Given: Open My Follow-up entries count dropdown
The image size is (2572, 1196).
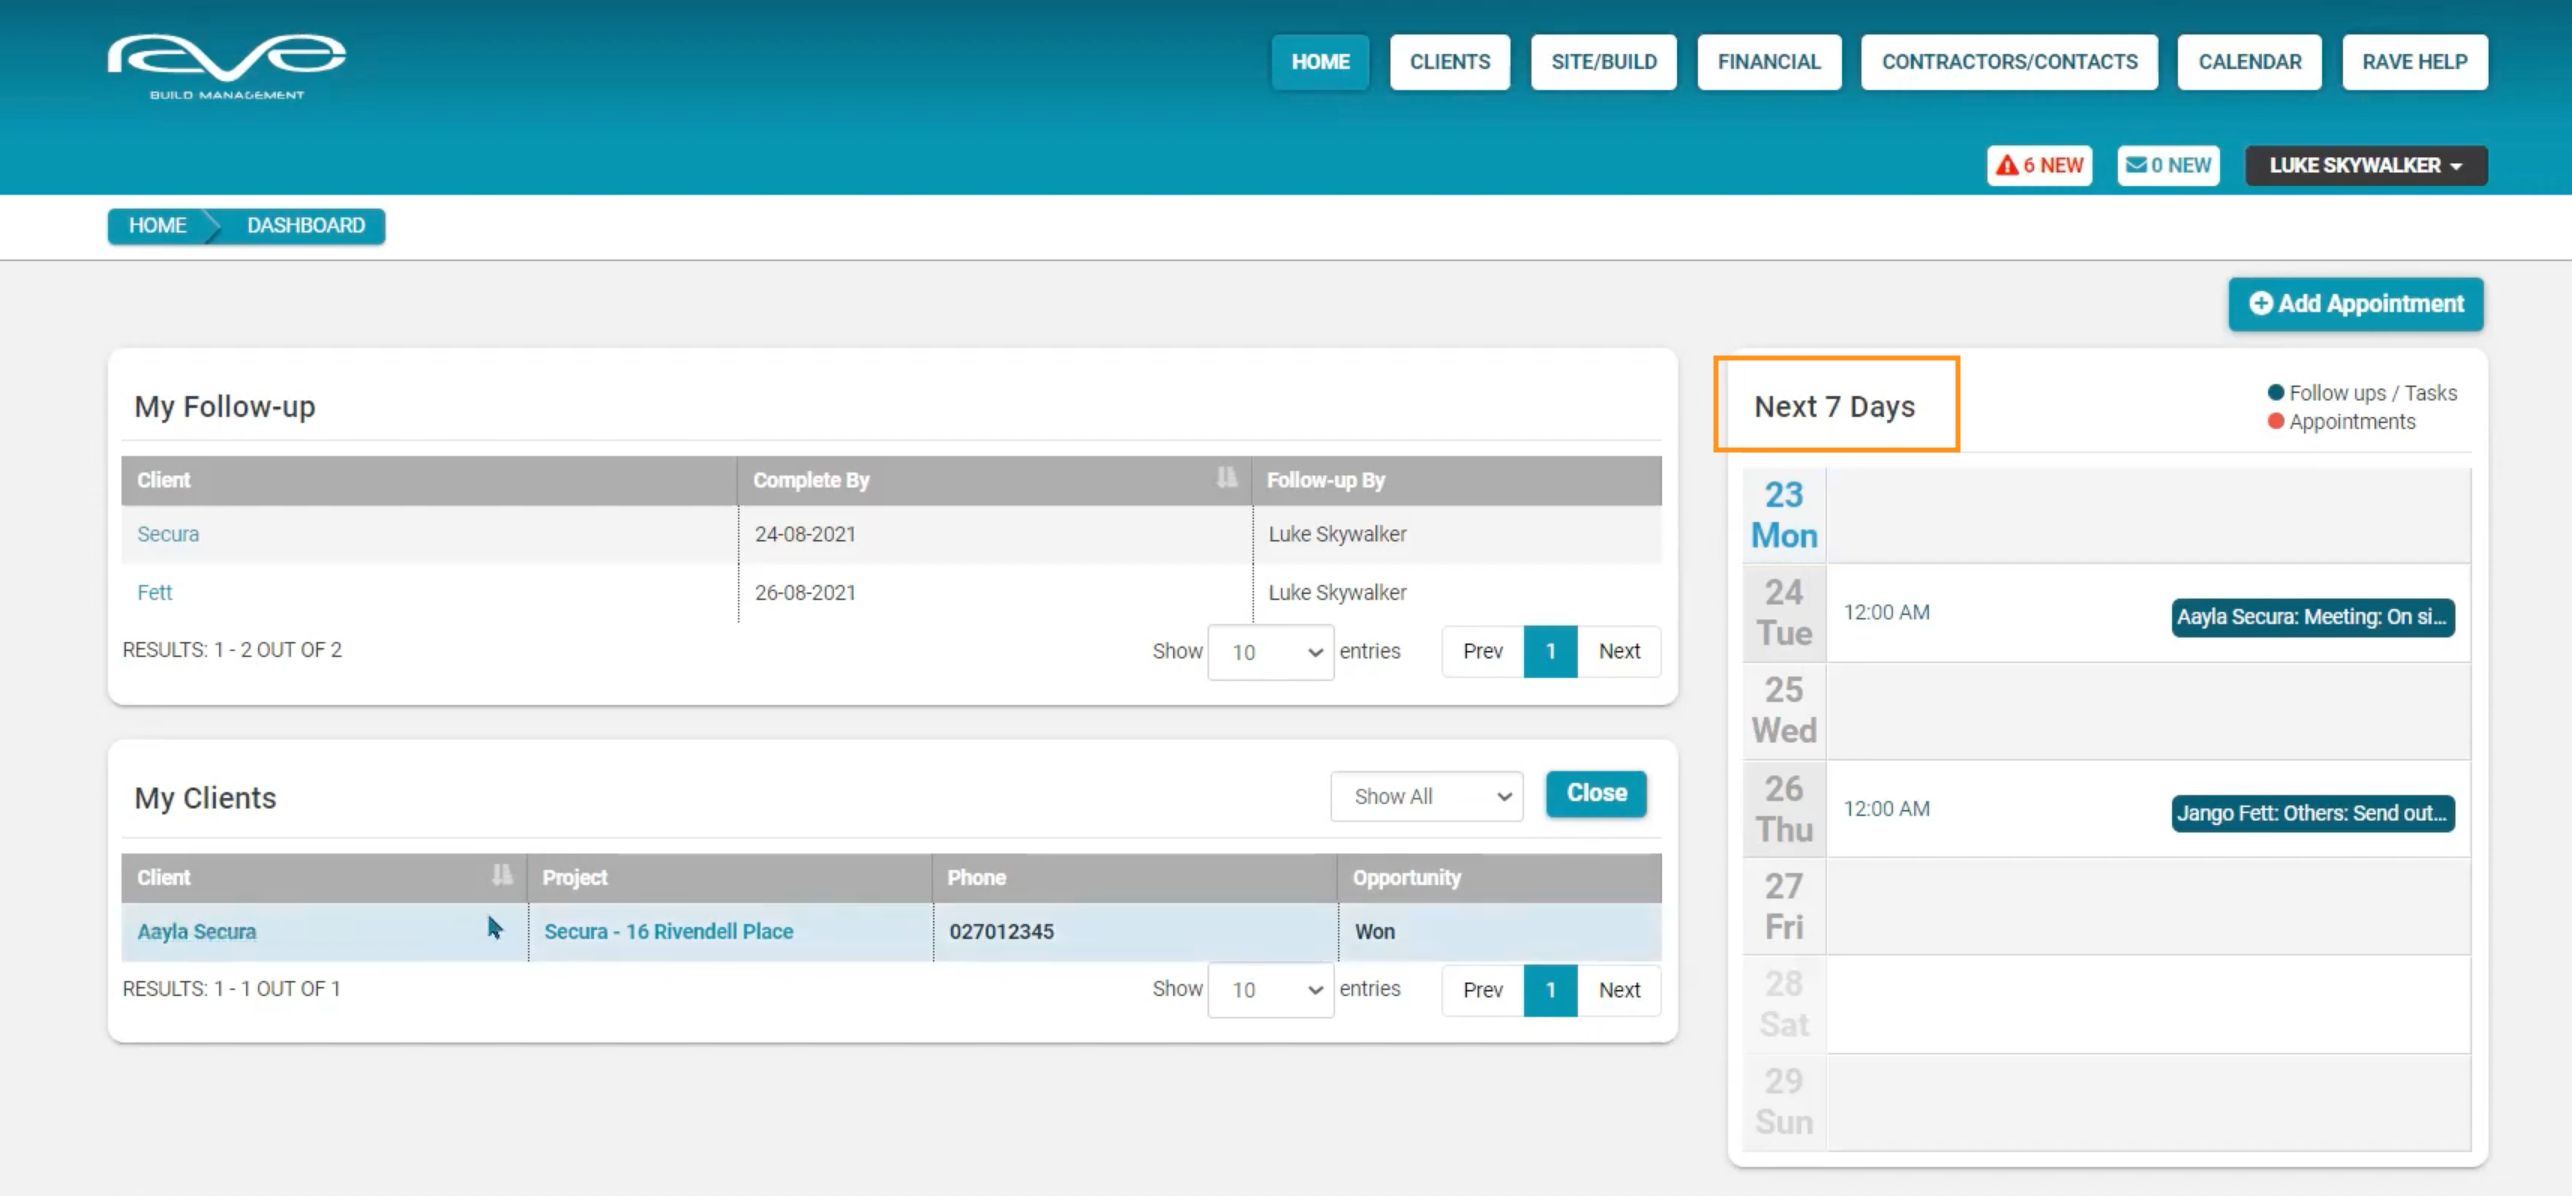Looking at the screenshot, I should click(x=1270, y=652).
